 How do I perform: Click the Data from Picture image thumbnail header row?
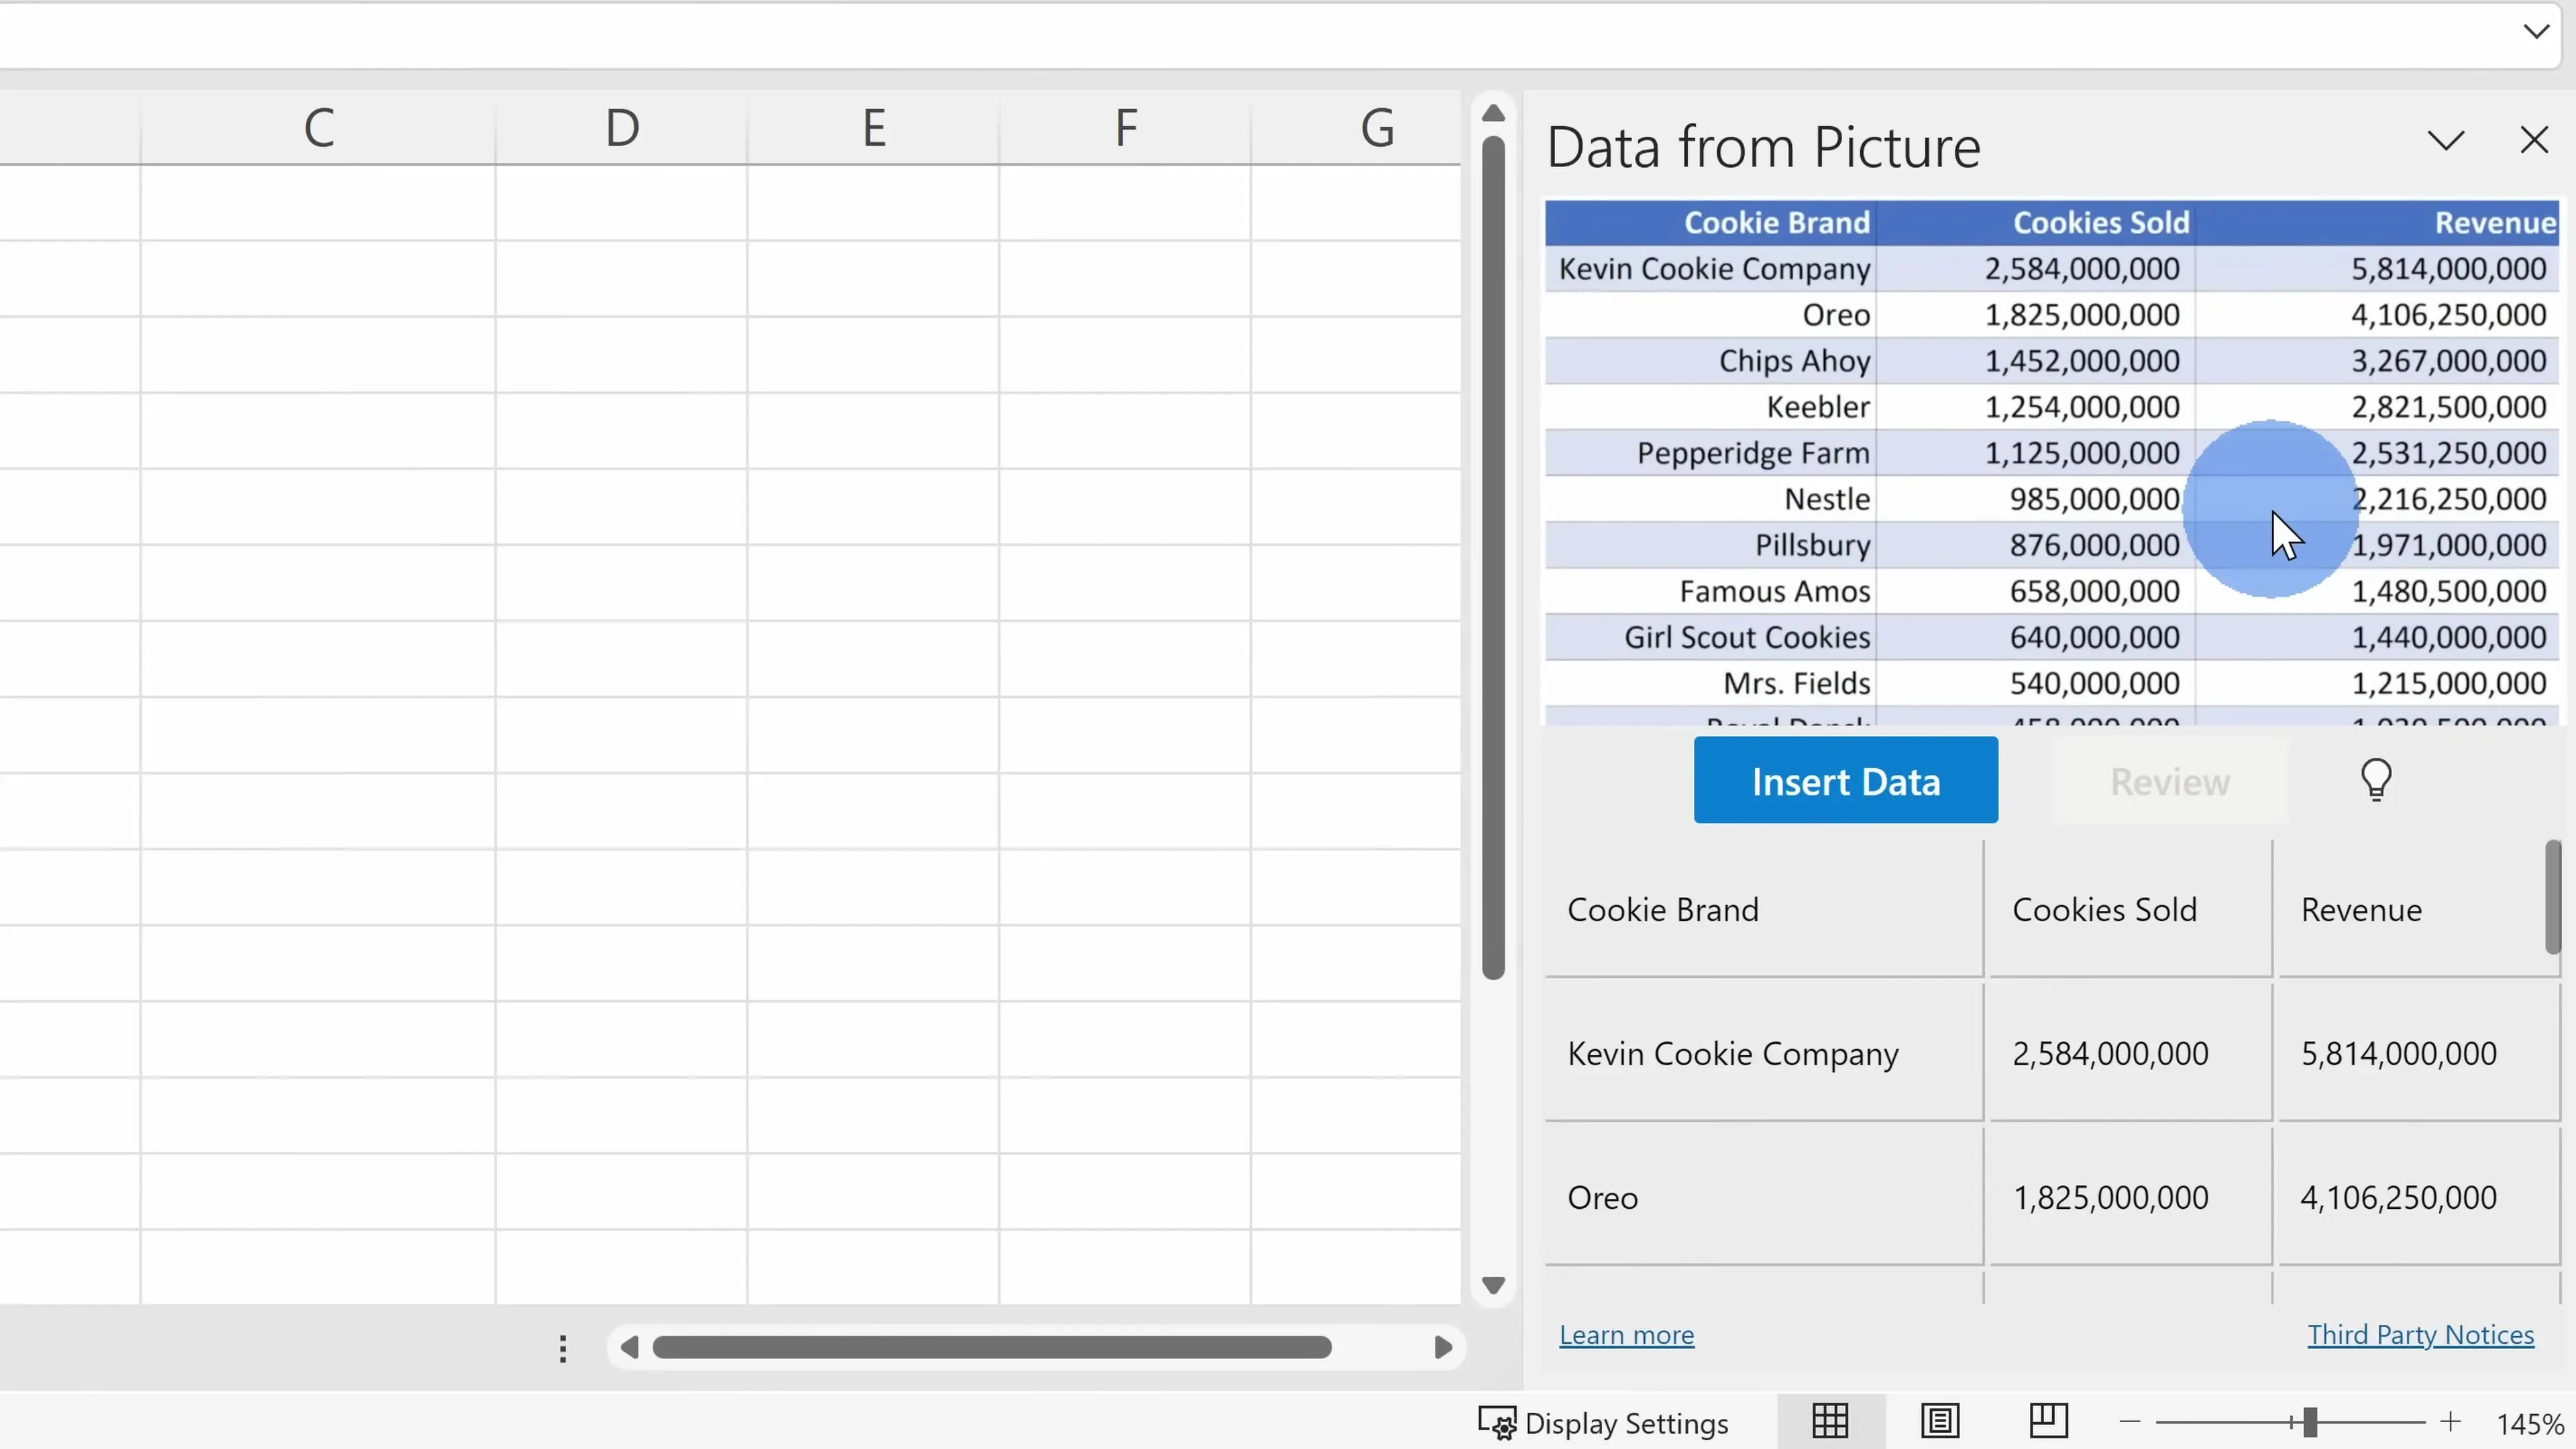[2051, 222]
